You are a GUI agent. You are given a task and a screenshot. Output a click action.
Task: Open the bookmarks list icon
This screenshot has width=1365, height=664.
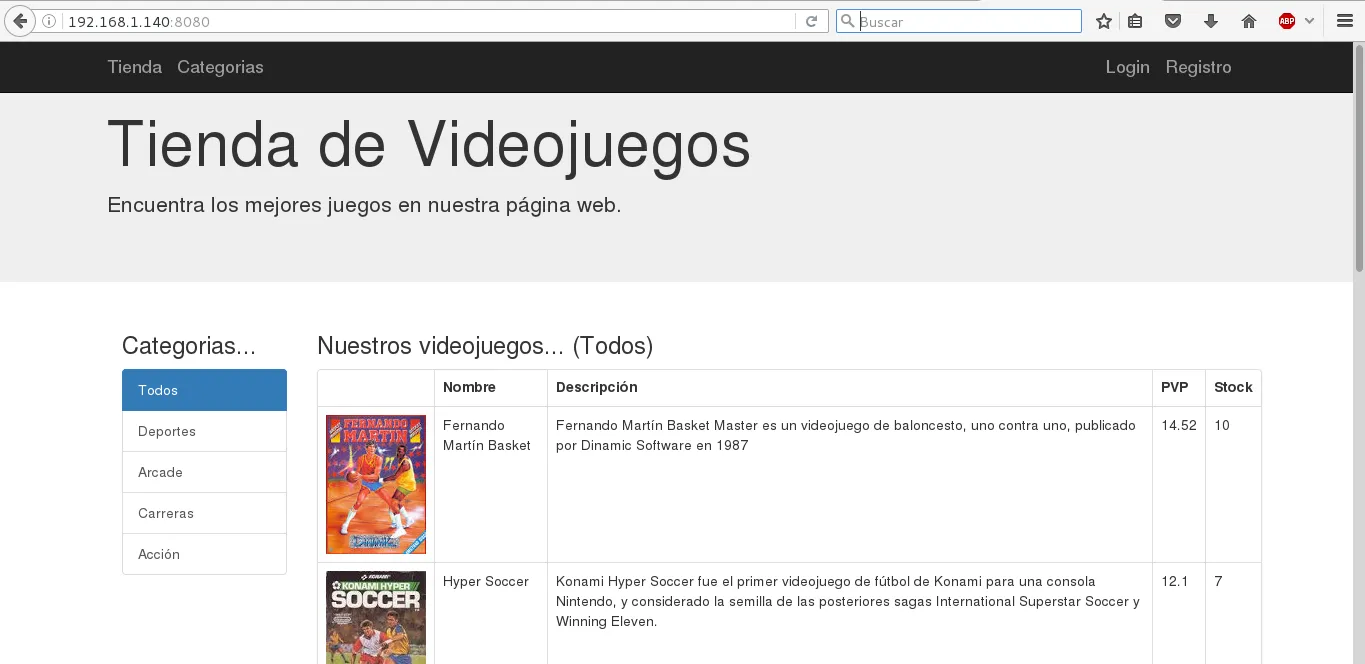click(x=1135, y=21)
